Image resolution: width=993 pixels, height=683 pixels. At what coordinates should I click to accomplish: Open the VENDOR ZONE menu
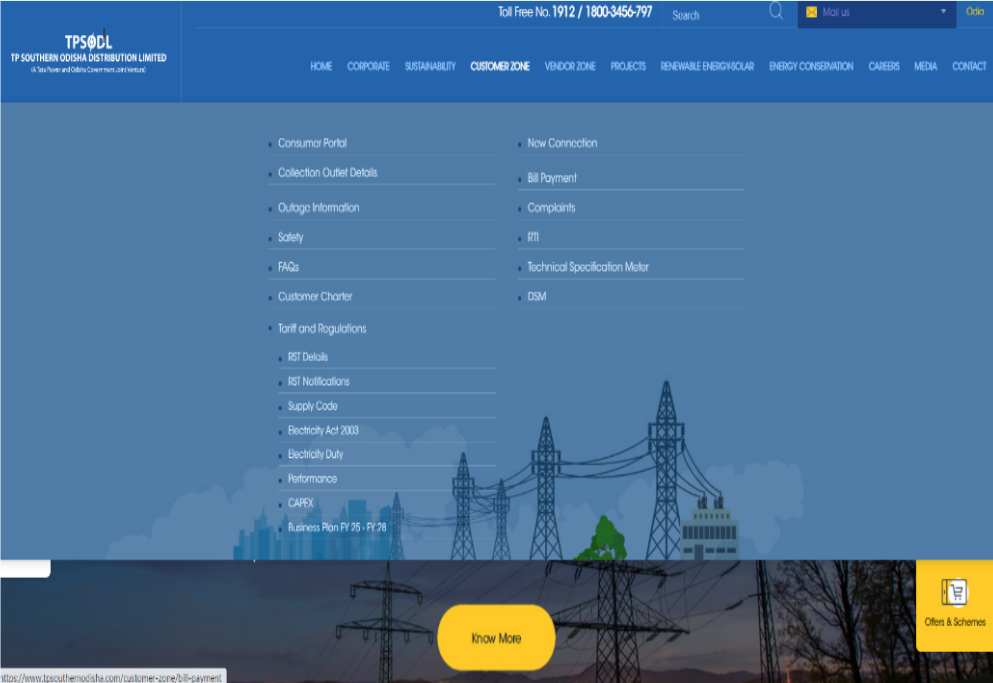click(570, 66)
